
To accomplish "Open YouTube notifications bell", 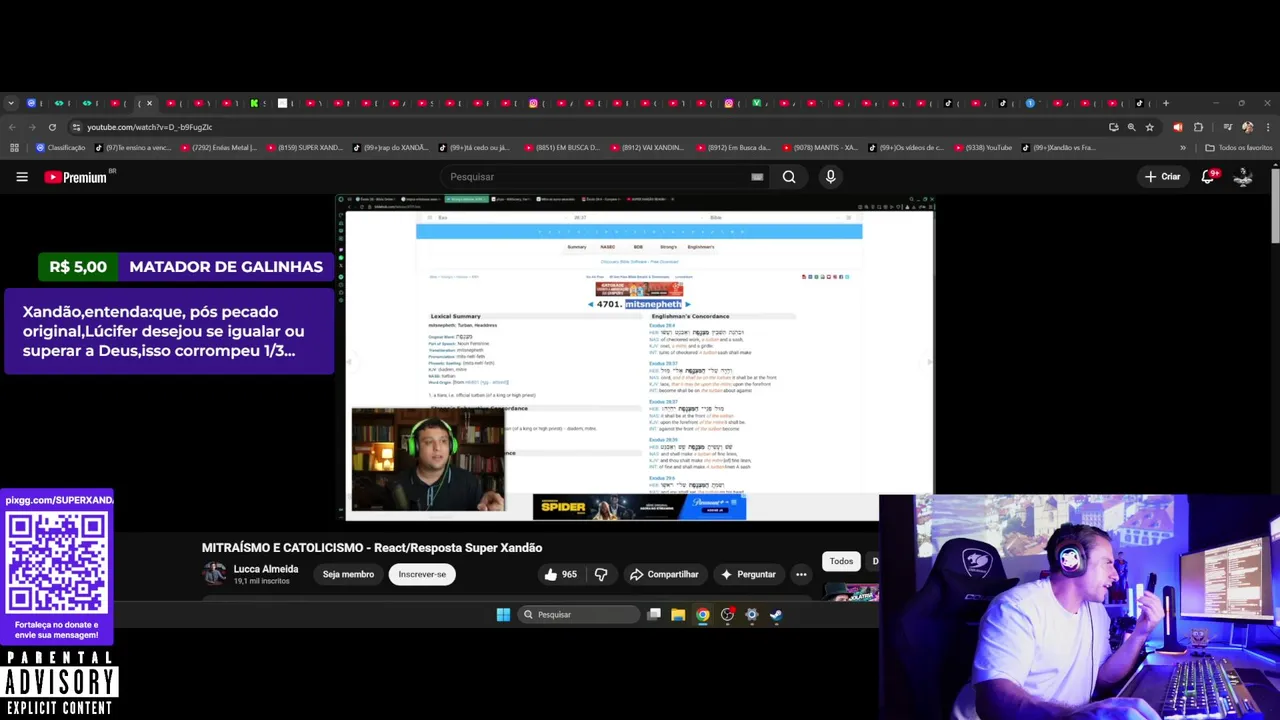I will point(1209,177).
